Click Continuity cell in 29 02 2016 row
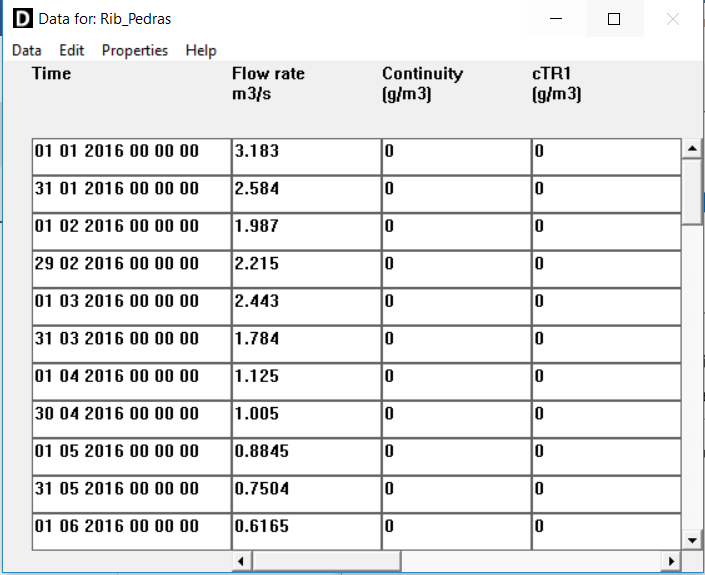The image size is (705, 575). (x=456, y=264)
